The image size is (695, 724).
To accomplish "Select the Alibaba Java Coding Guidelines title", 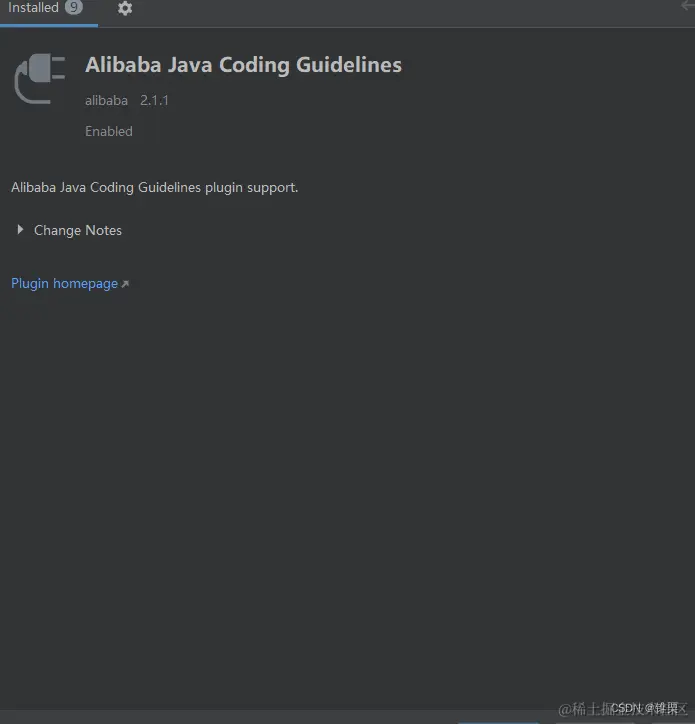I will pyautogui.click(x=243, y=65).
